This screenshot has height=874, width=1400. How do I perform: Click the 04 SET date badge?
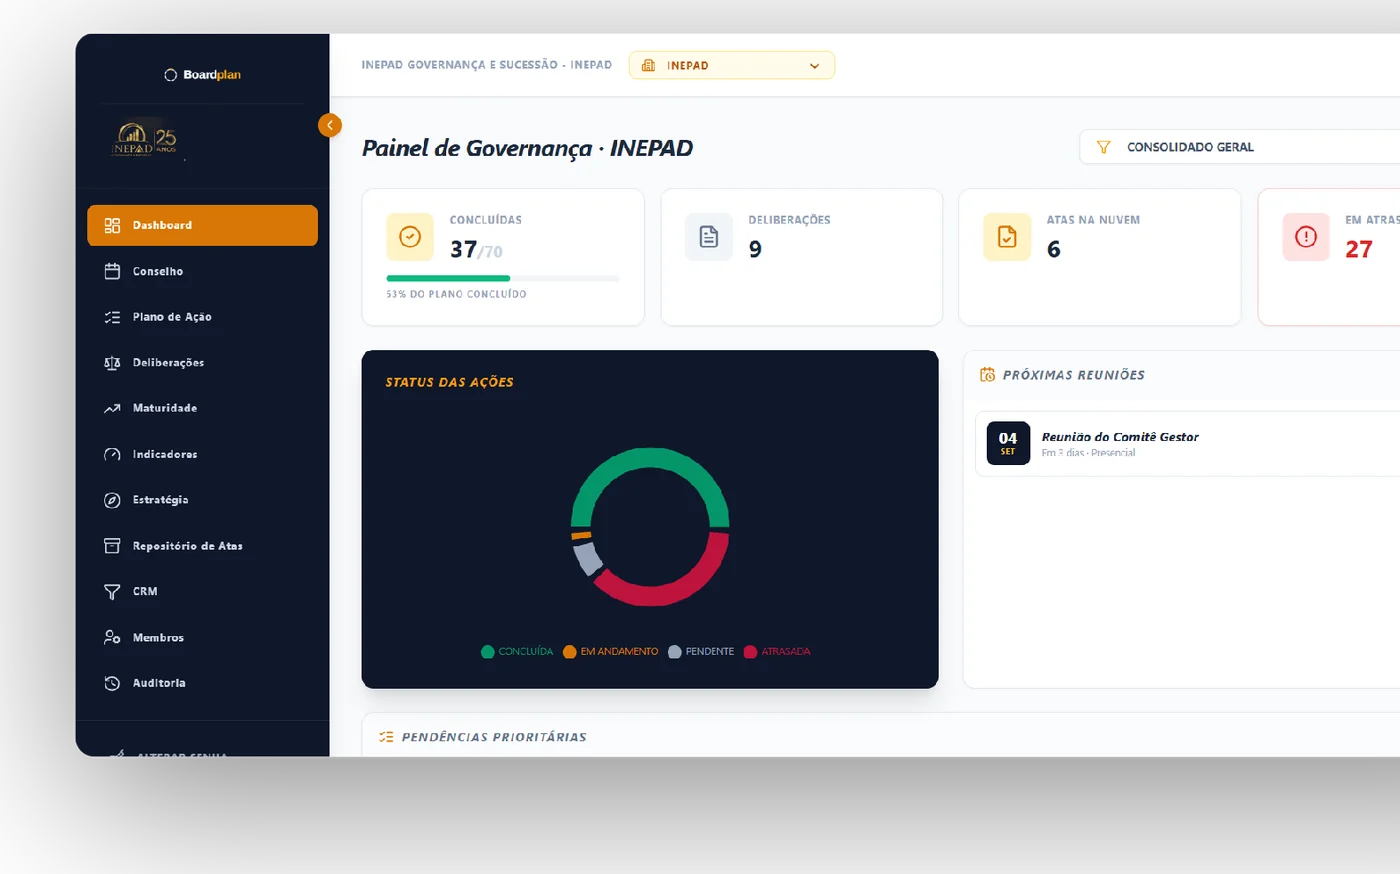point(1008,443)
